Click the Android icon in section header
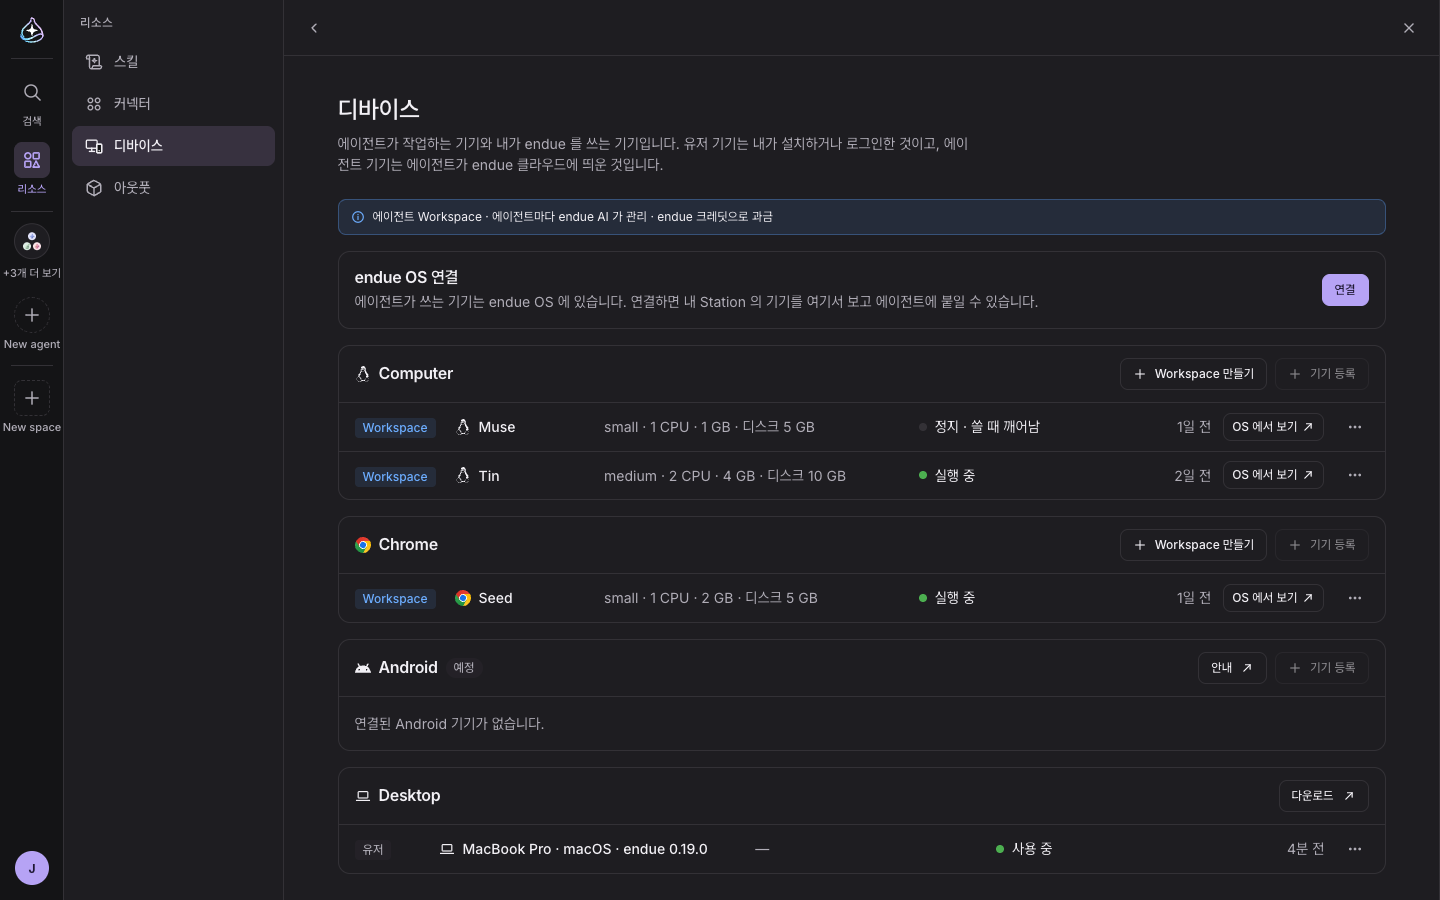Image resolution: width=1440 pixels, height=900 pixels. 363,668
